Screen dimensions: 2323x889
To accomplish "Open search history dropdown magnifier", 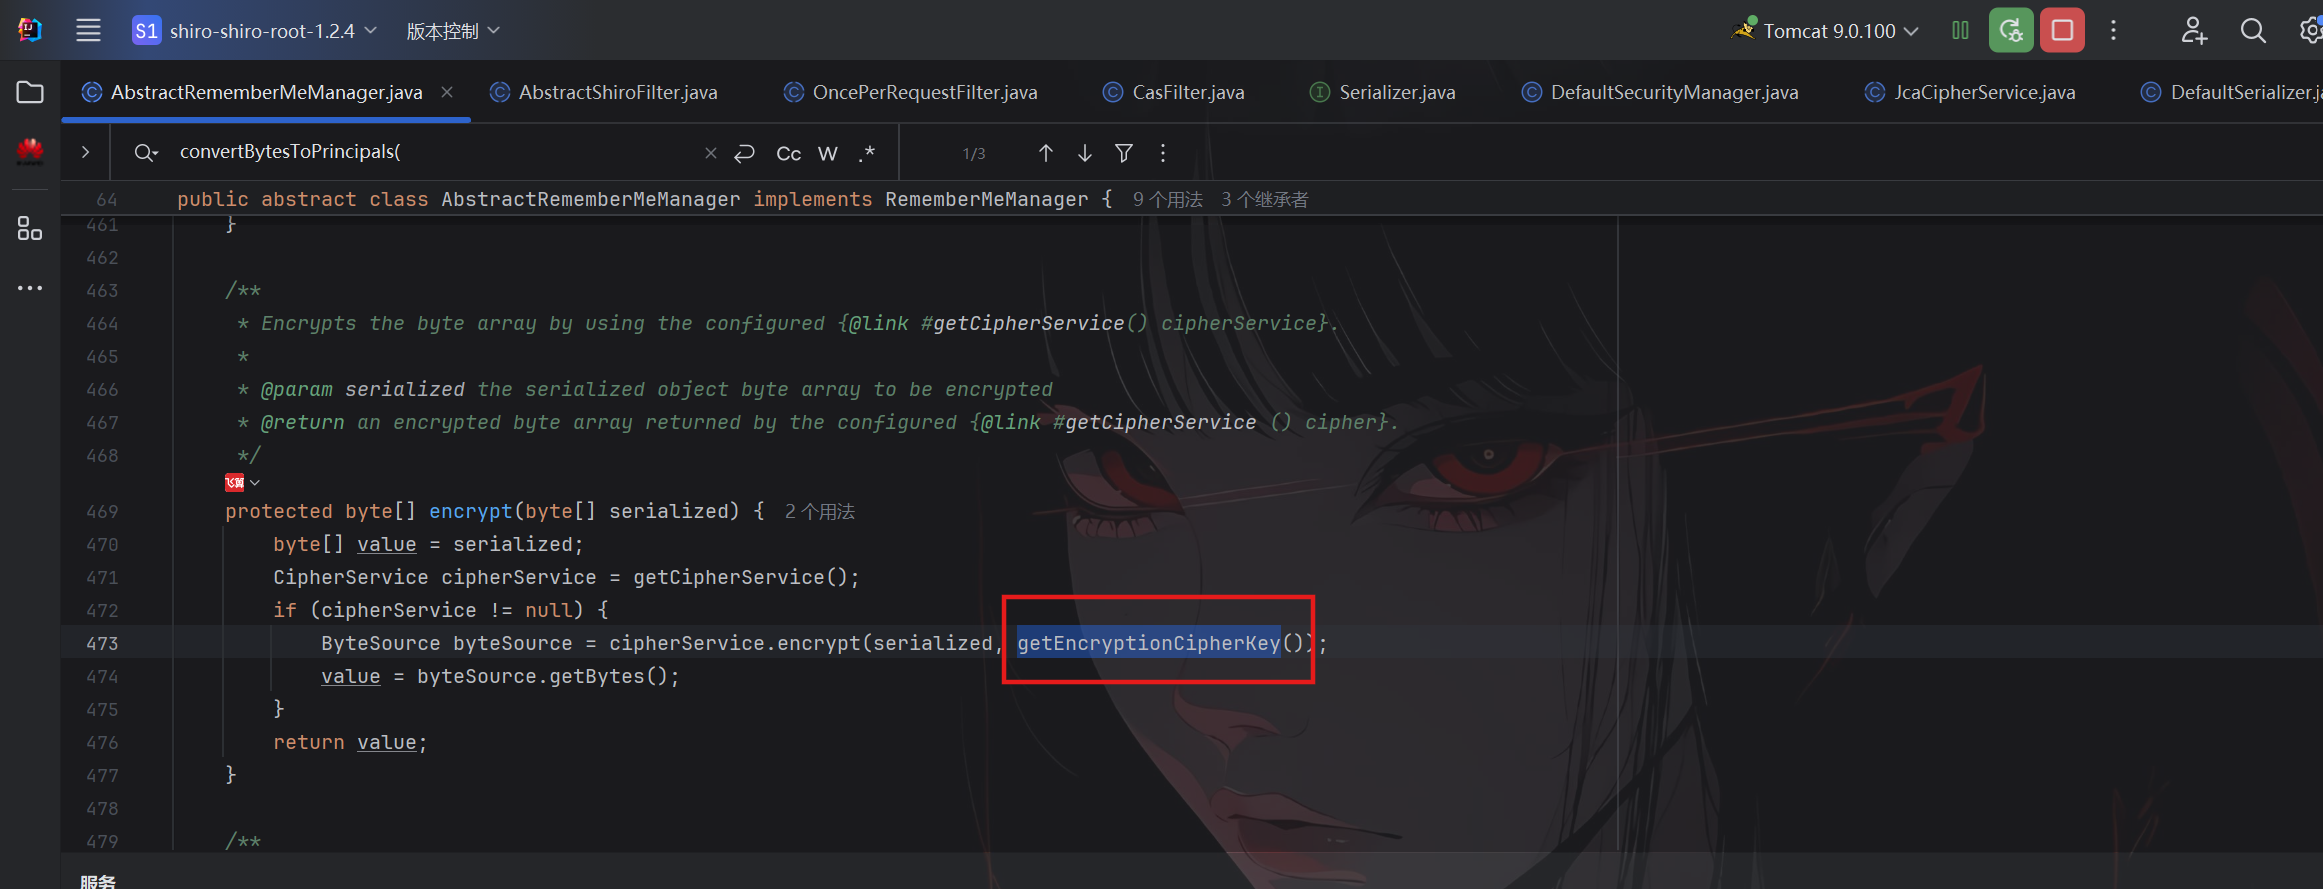I will click(x=146, y=152).
